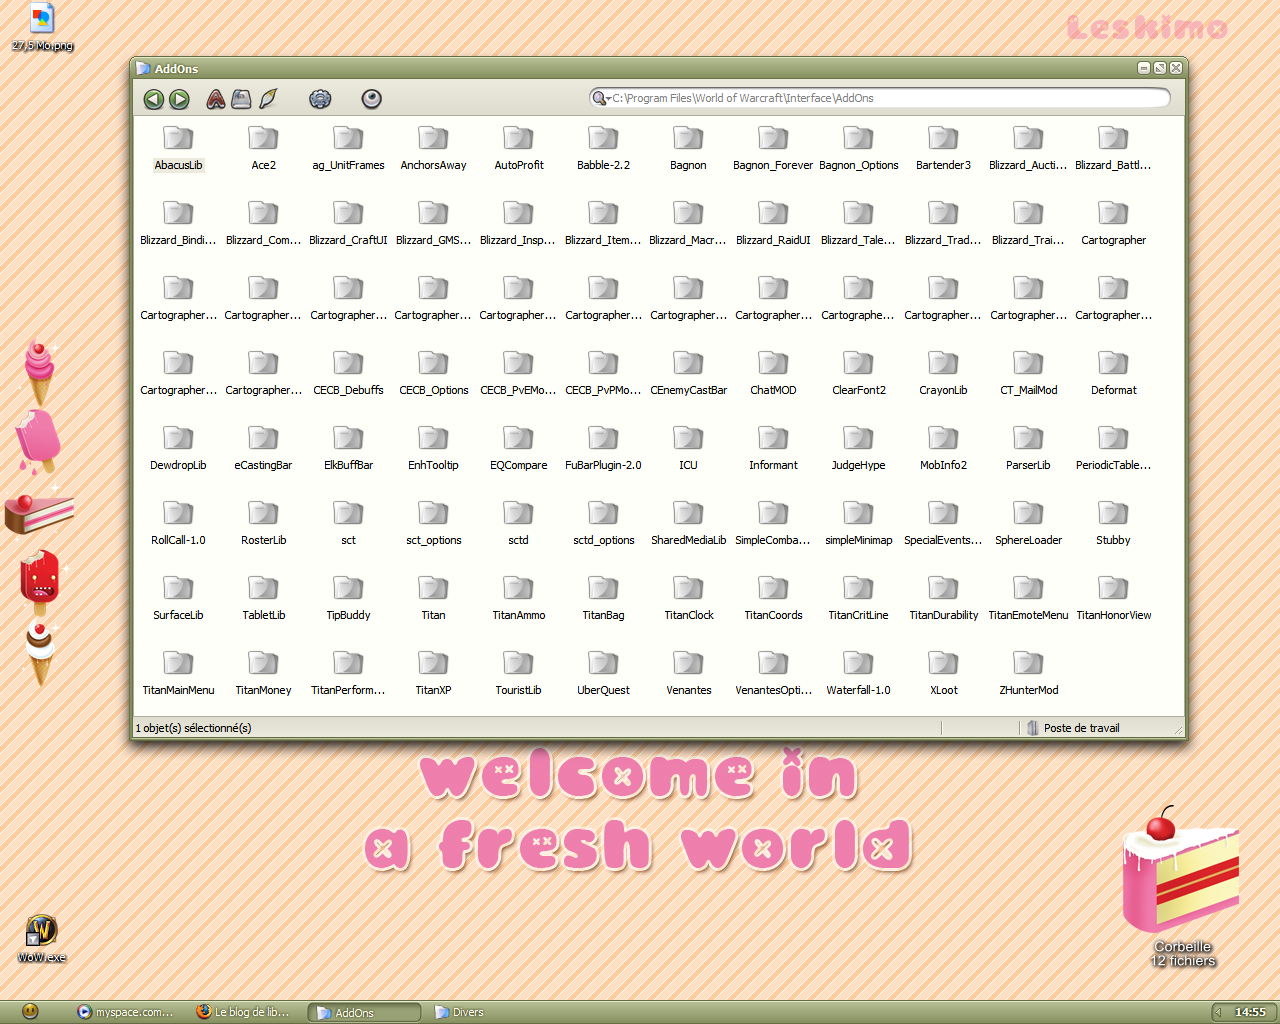The width and height of the screenshot is (1280, 1024).
Task: Select the TitanMoney folder
Action: click(263, 674)
